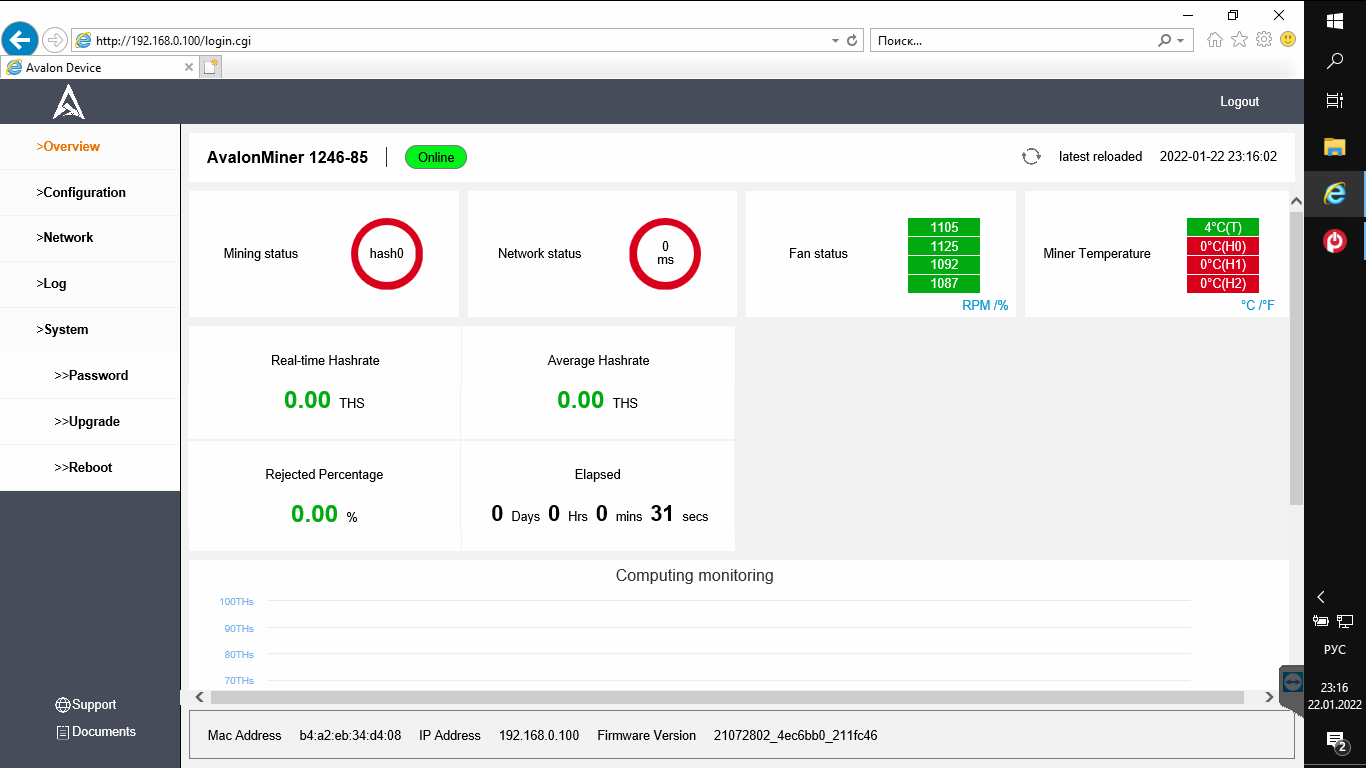The height and width of the screenshot is (768, 1366).
Task: Open address bar autocomplete dropdown
Action: click(x=835, y=41)
